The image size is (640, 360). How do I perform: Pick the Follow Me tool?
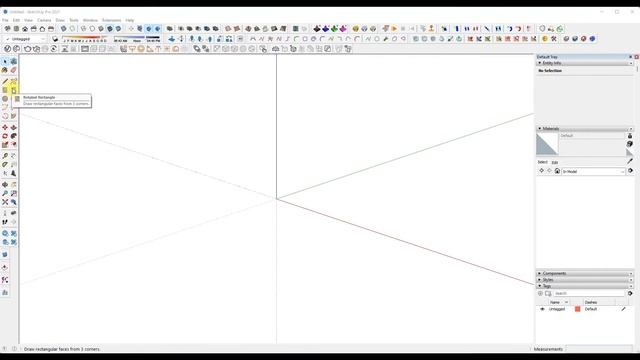(13, 136)
